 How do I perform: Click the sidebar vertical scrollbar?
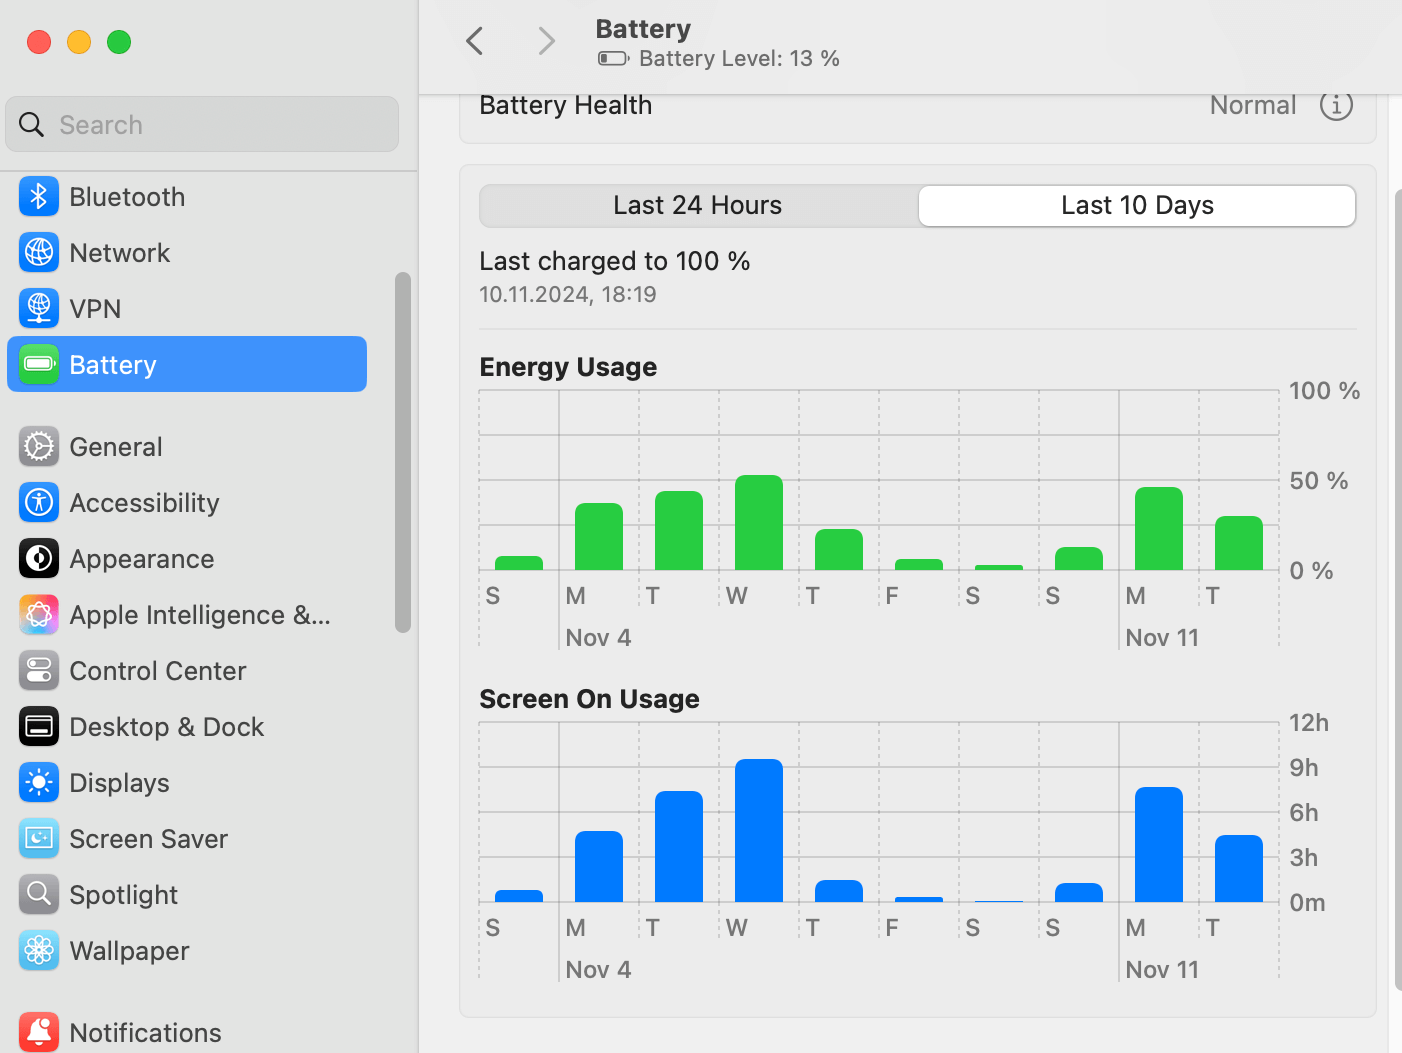click(403, 452)
